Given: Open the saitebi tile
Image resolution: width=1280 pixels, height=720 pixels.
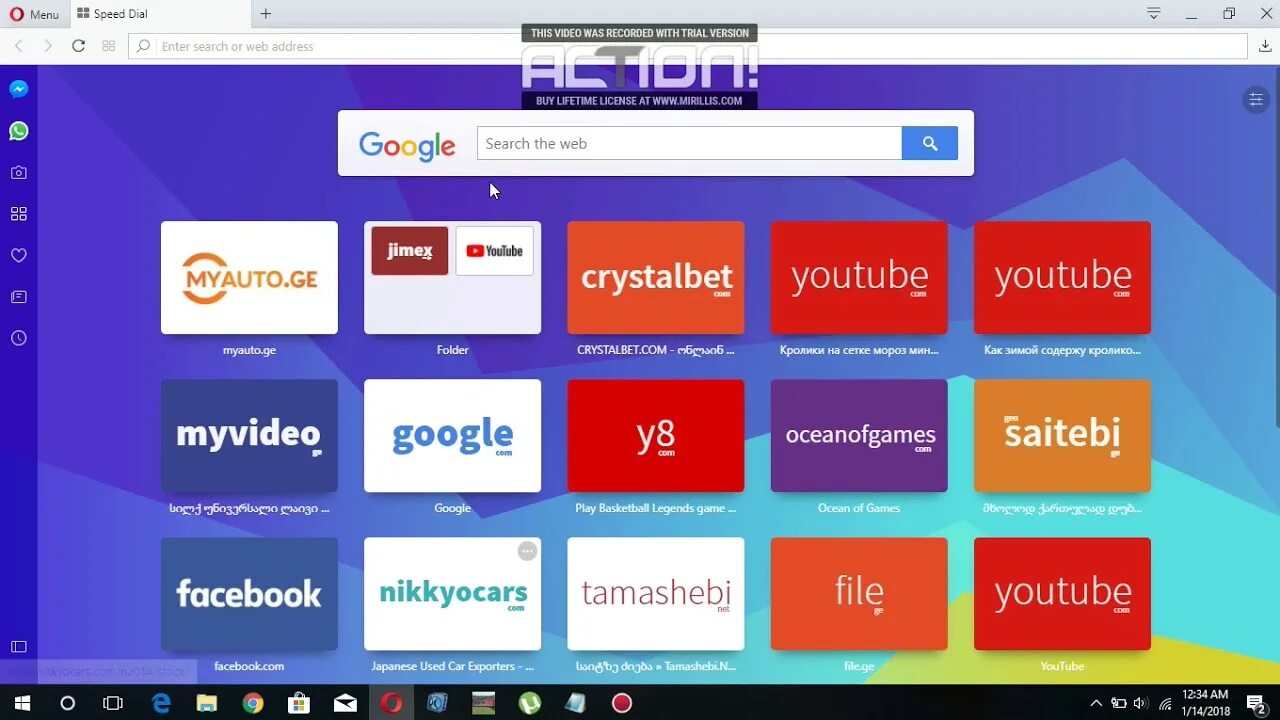Looking at the screenshot, I should click(1062, 436).
